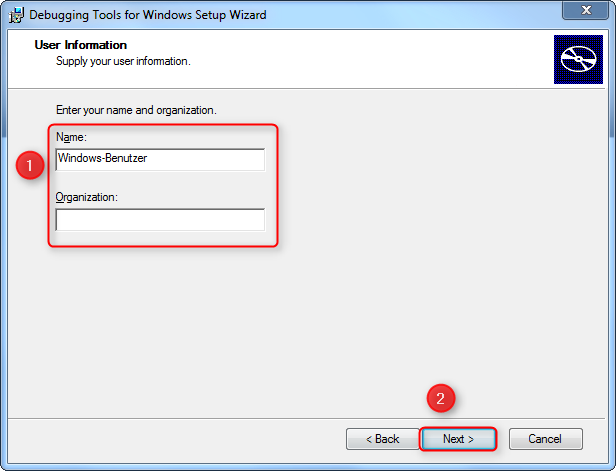
Task: Focus the Organization input field
Action: 160,220
